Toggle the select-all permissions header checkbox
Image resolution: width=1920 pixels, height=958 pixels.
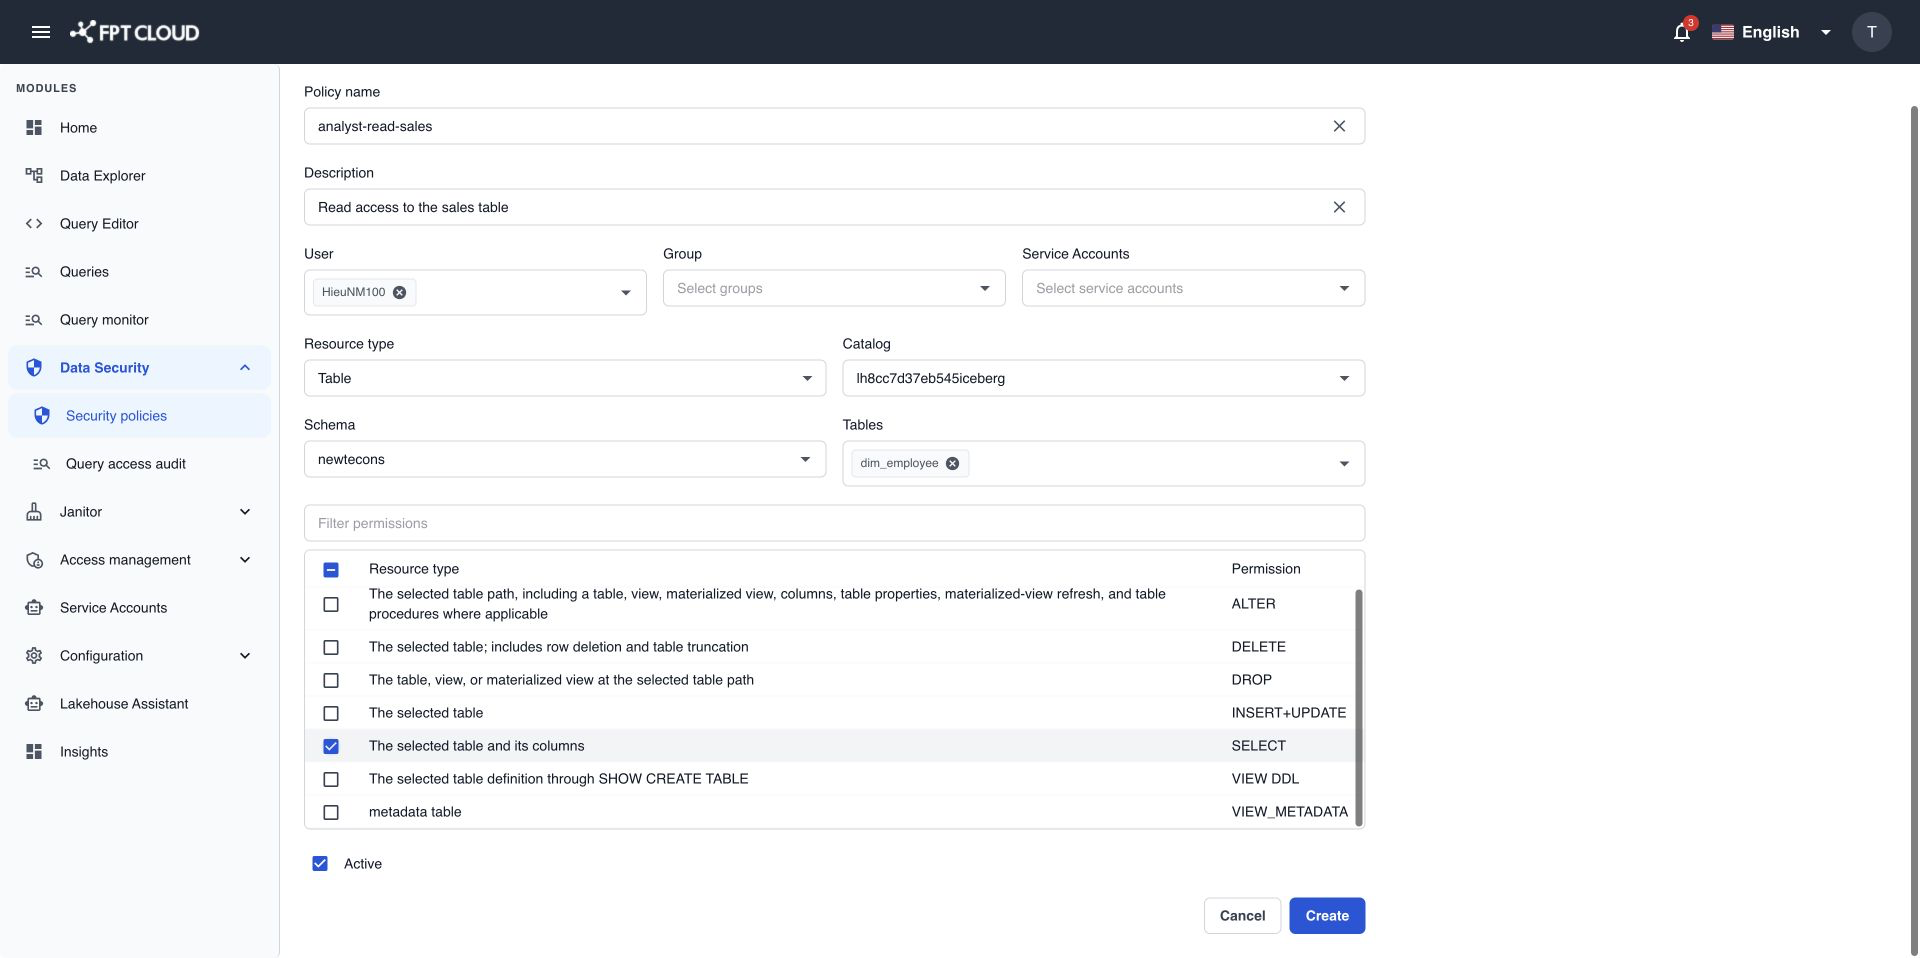[331, 569]
